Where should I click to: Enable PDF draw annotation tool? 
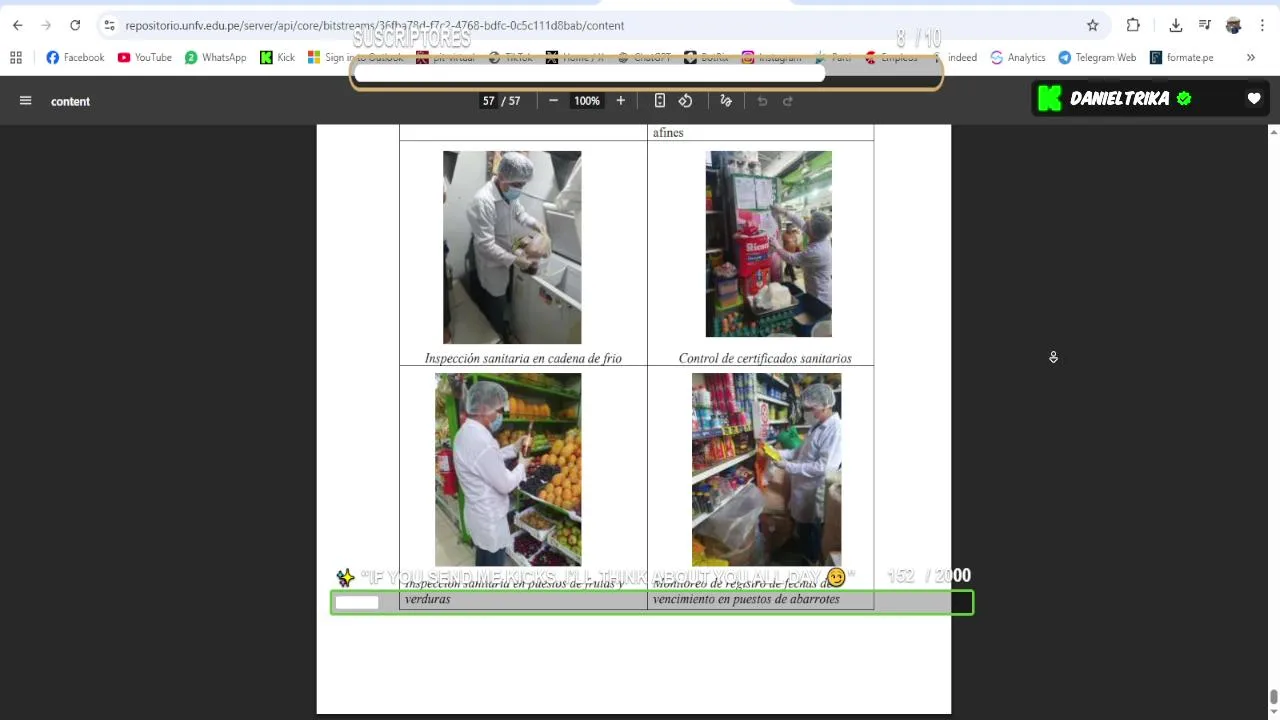(x=726, y=100)
